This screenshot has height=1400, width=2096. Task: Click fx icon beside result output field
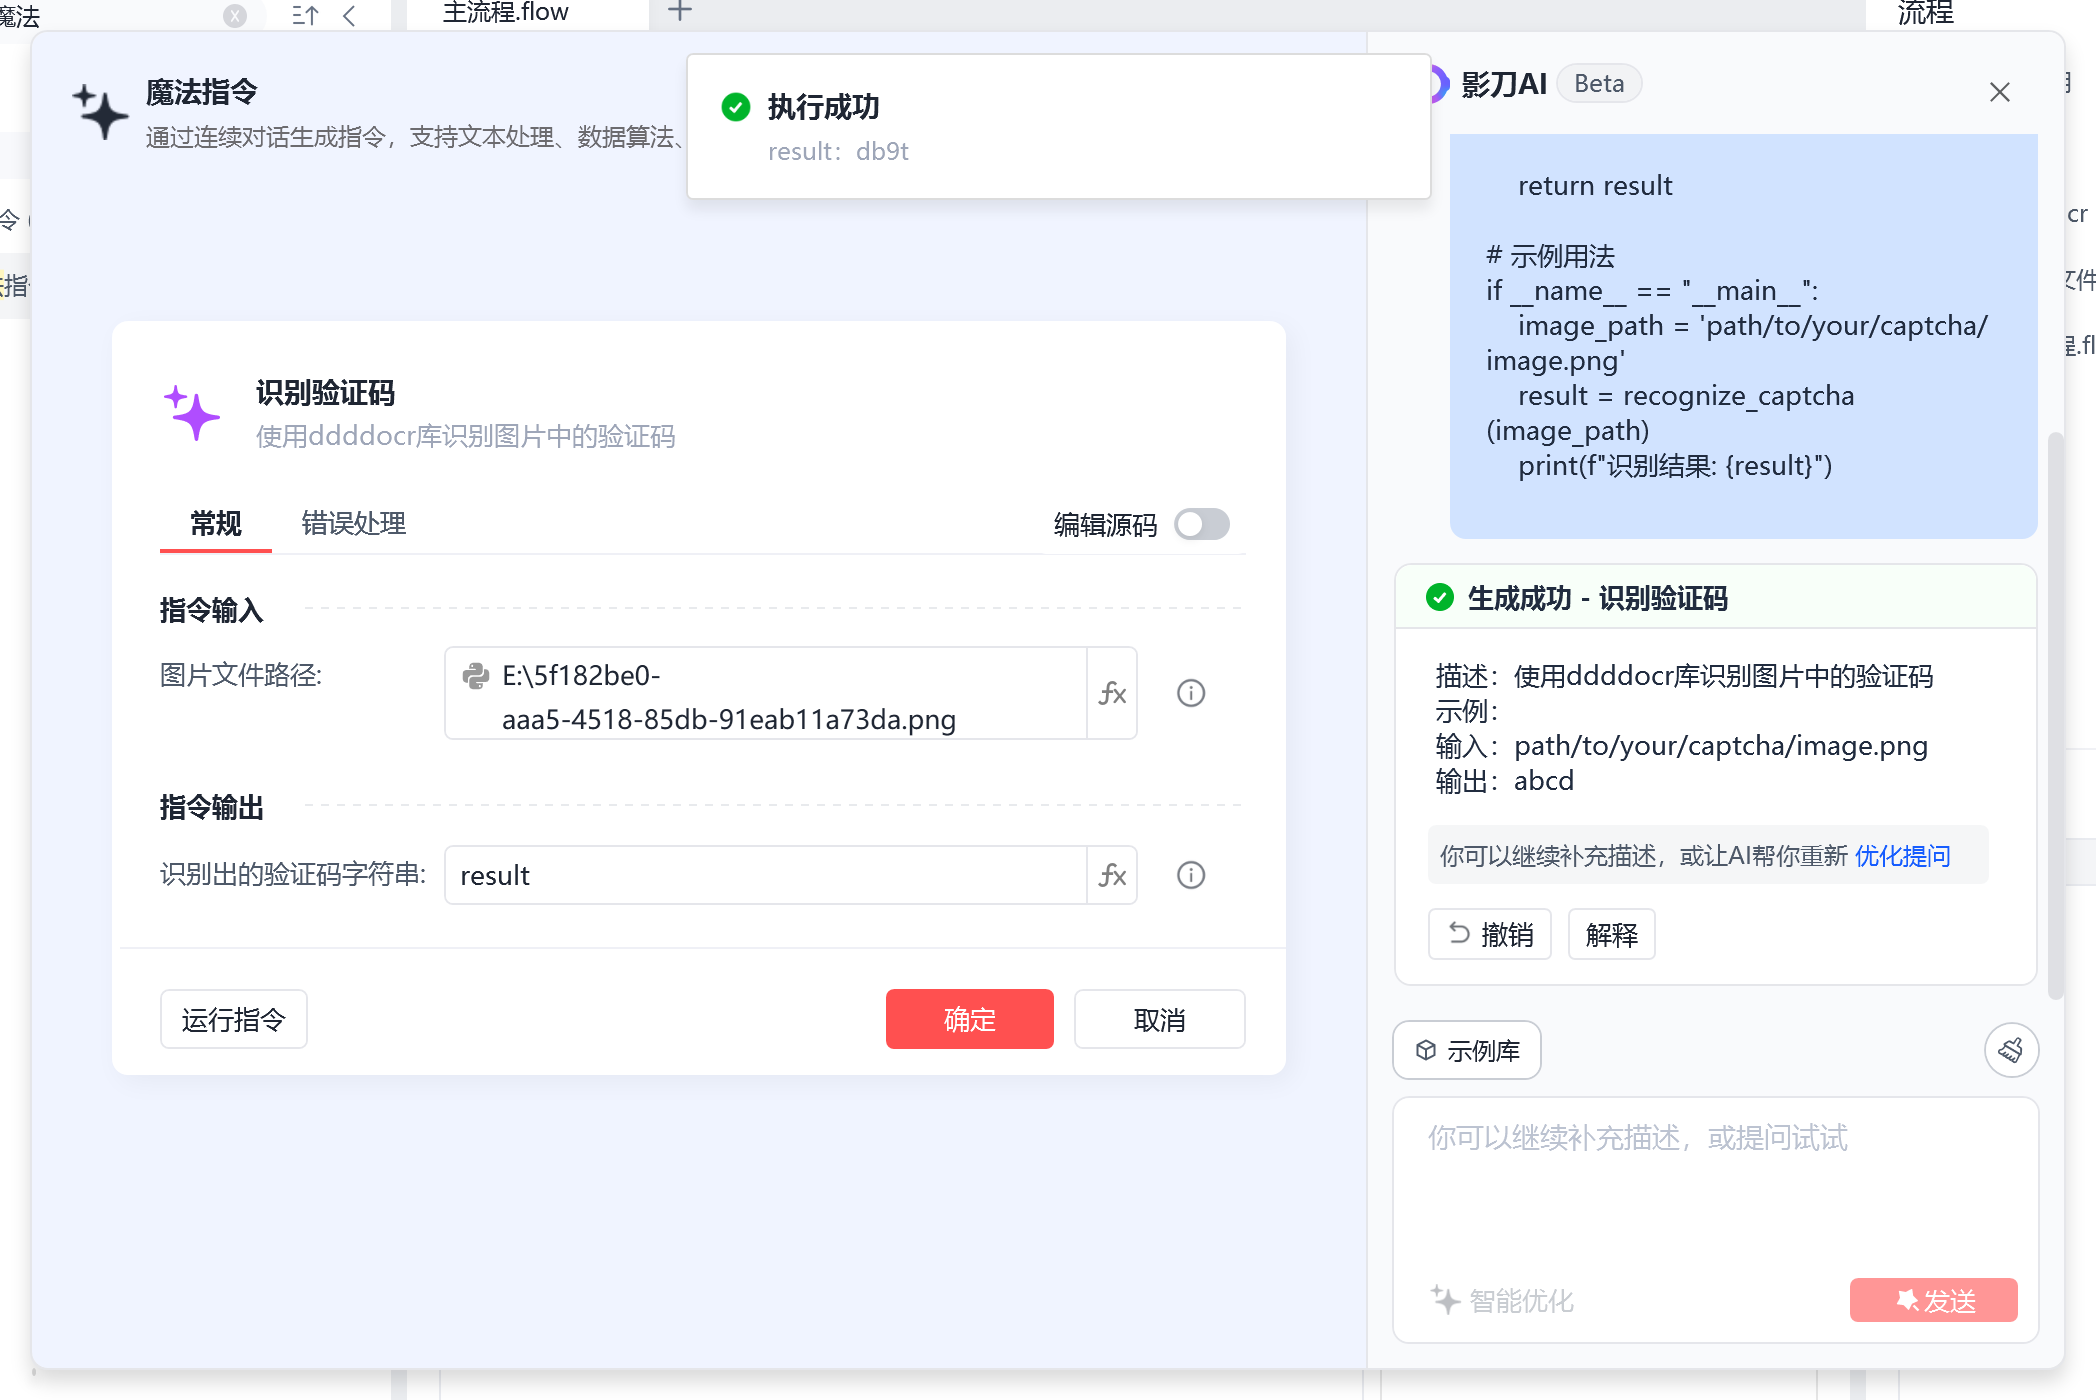tap(1112, 875)
